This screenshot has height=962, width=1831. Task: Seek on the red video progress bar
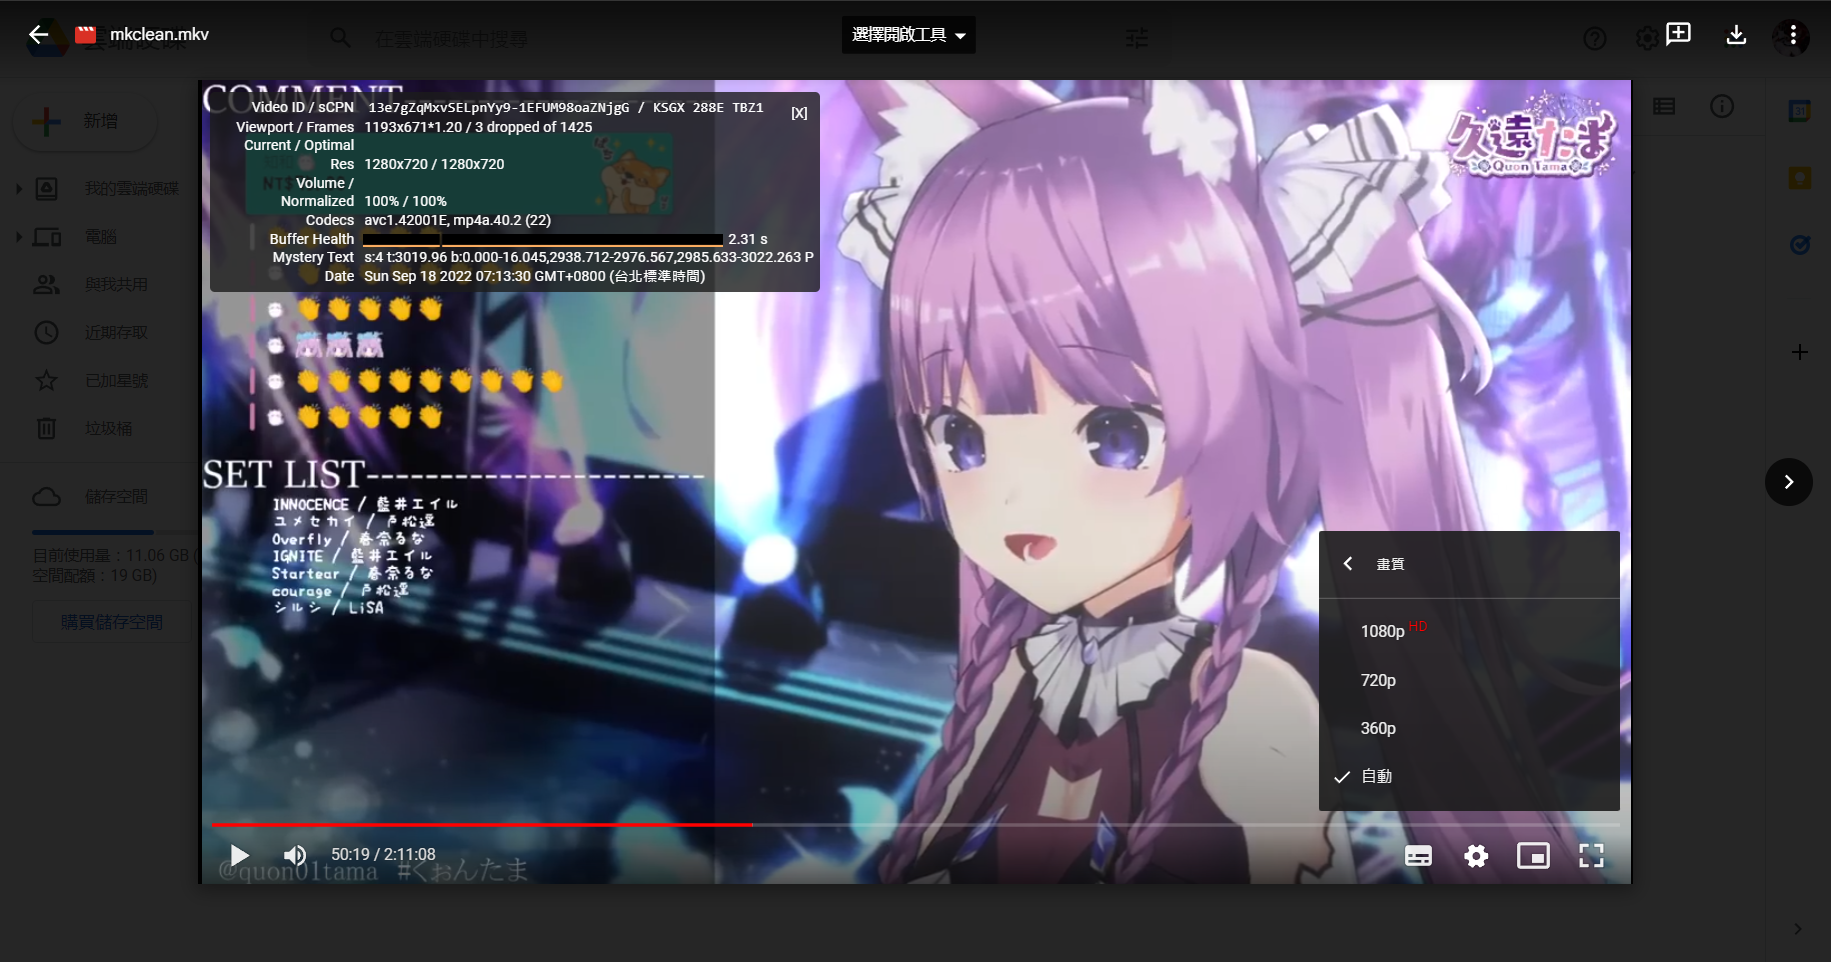[480, 825]
